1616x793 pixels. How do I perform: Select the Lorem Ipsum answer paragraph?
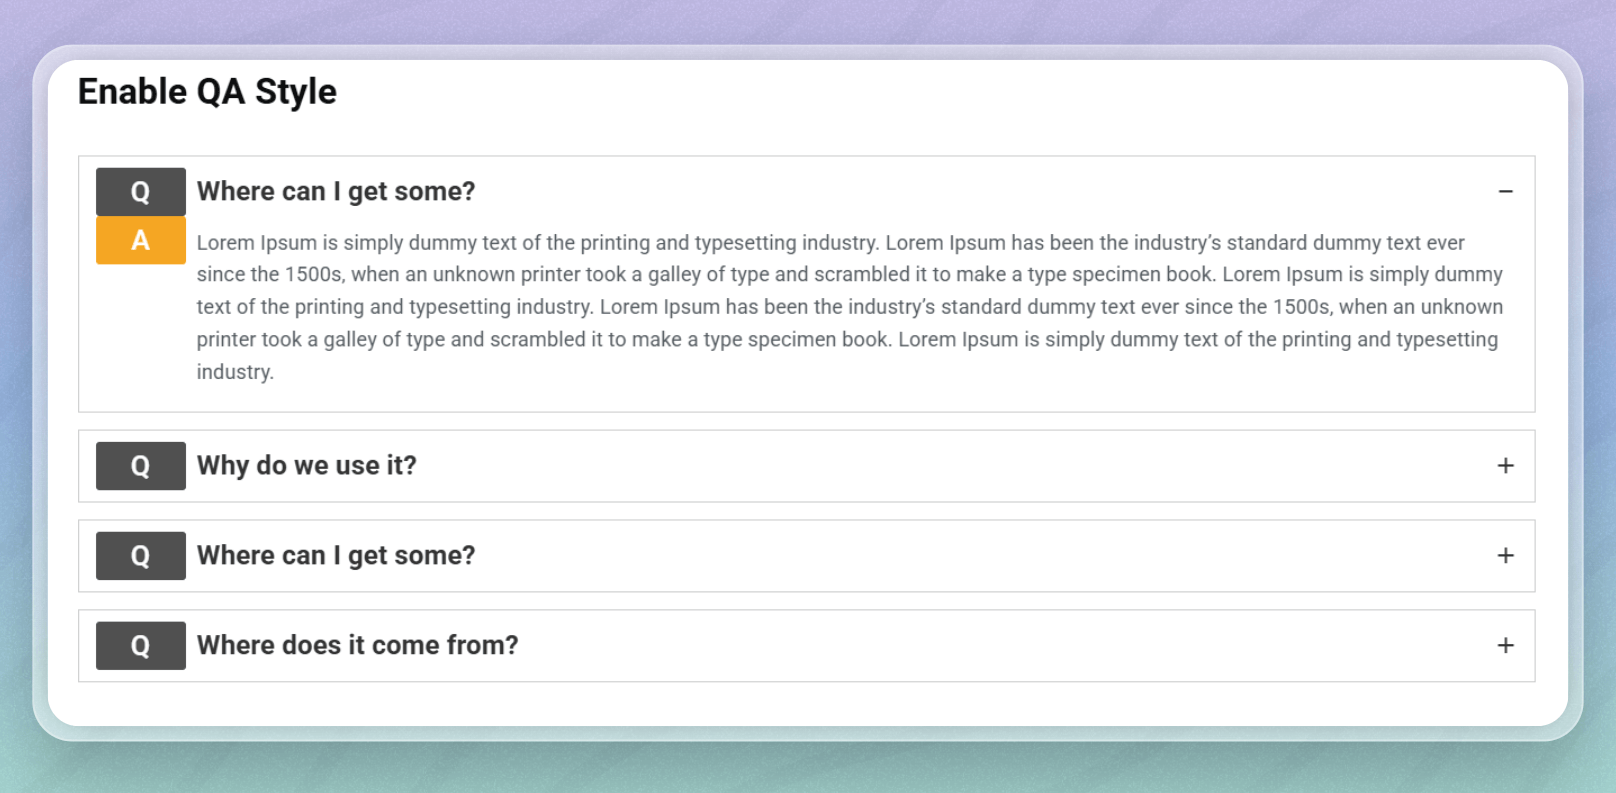[850, 306]
